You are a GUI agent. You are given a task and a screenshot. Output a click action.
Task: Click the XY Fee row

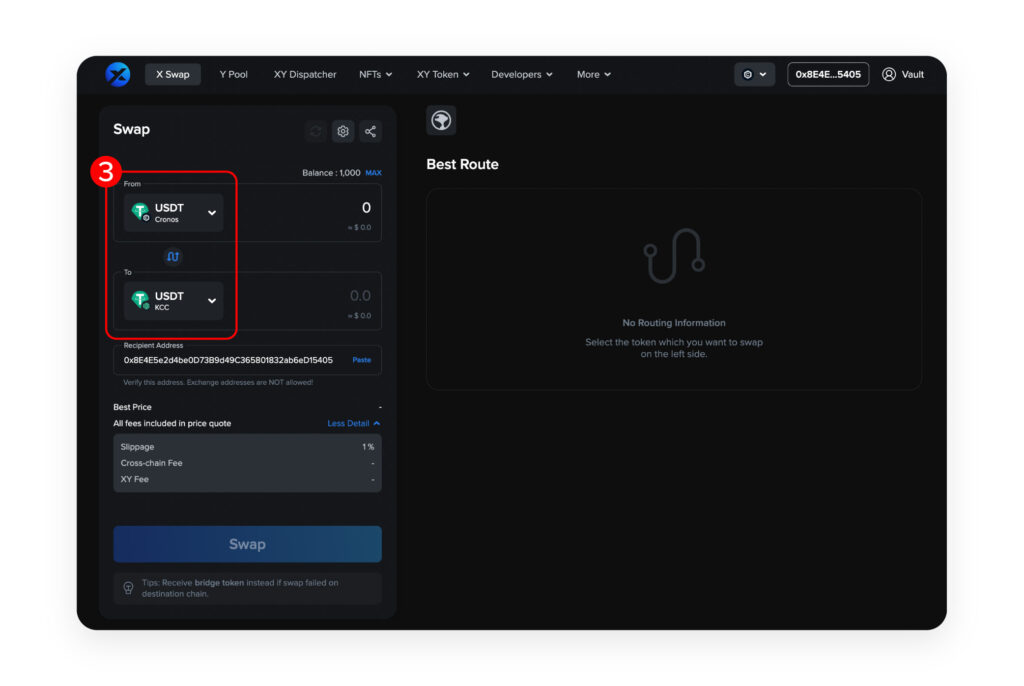248,479
